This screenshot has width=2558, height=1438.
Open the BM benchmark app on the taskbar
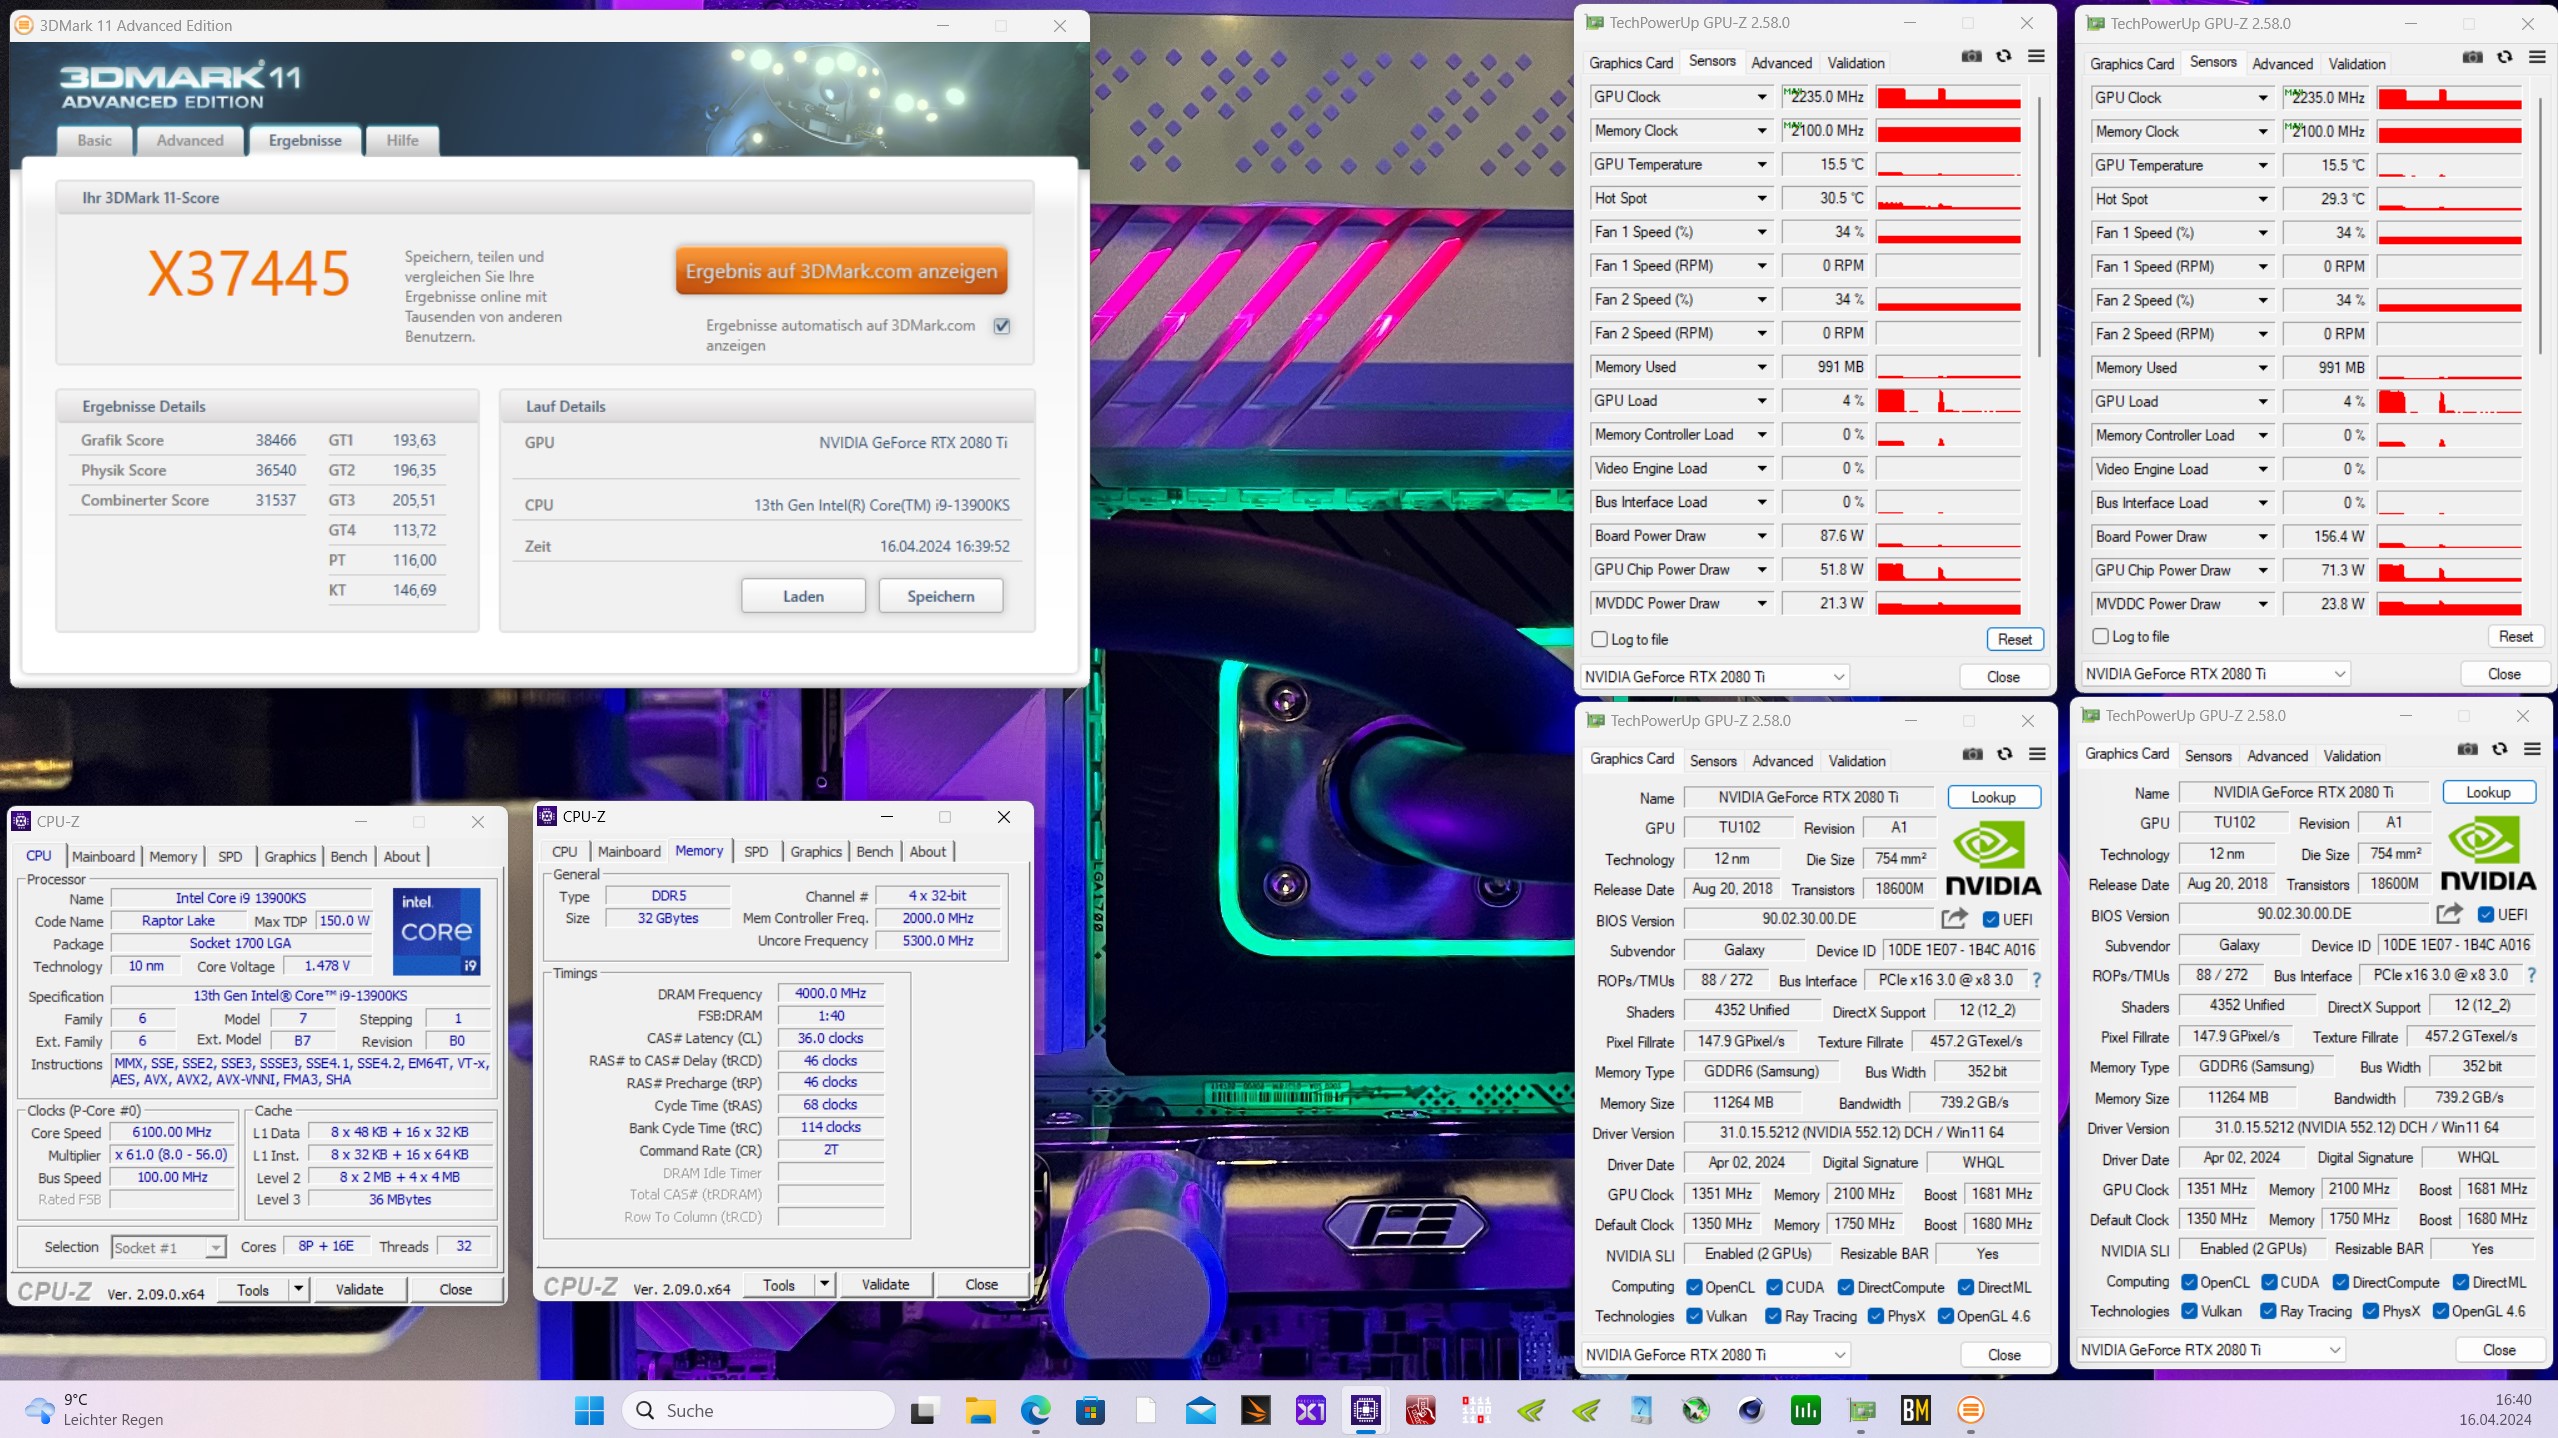(x=1915, y=1410)
